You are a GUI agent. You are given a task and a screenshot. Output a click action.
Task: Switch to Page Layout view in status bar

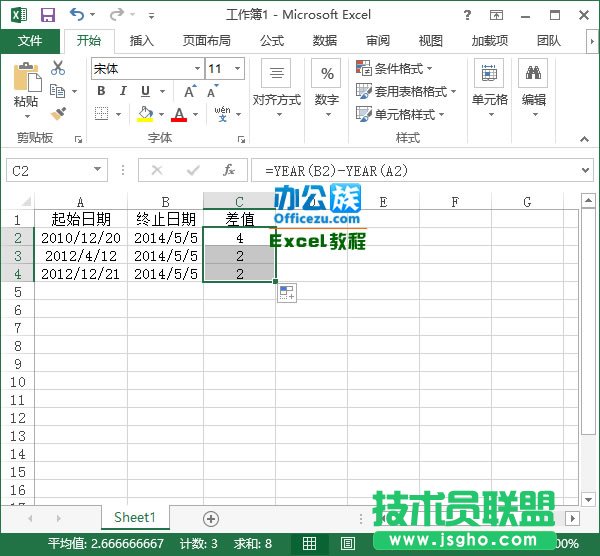pyautogui.click(x=347, y=543)
